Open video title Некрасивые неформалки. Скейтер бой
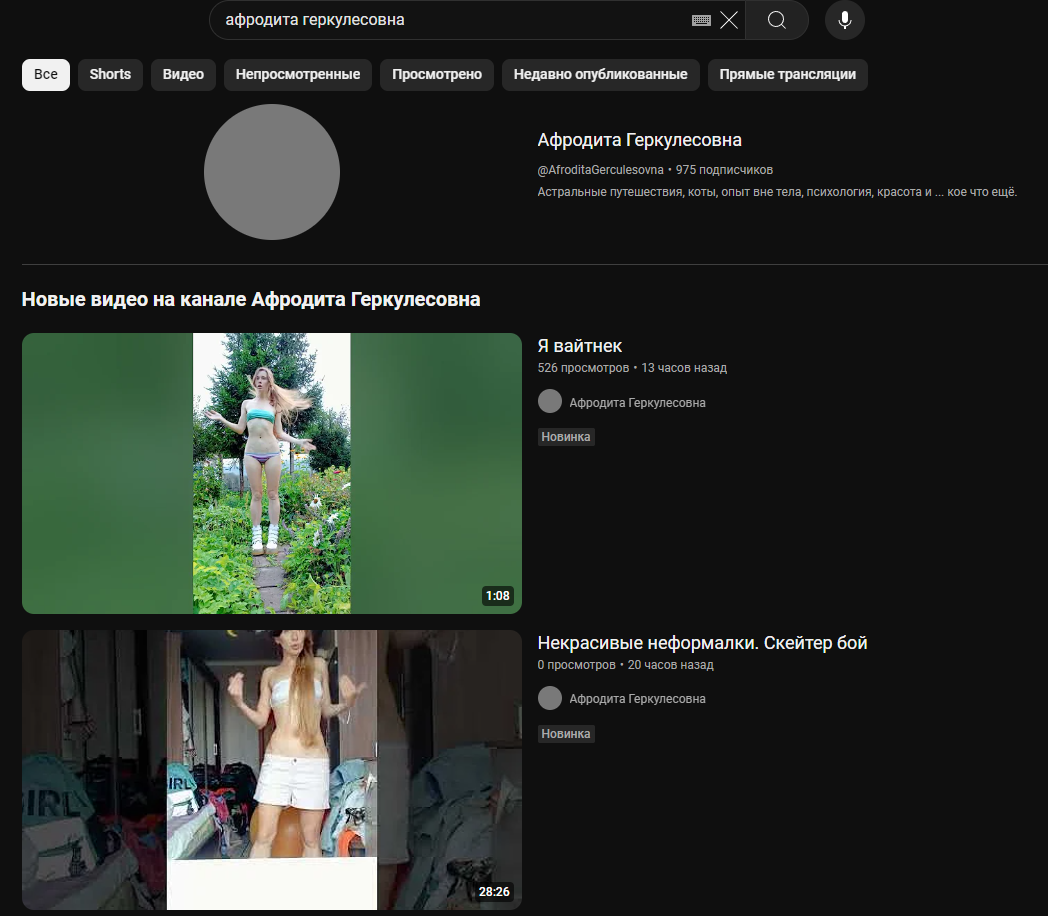 (x=702, y=643)
